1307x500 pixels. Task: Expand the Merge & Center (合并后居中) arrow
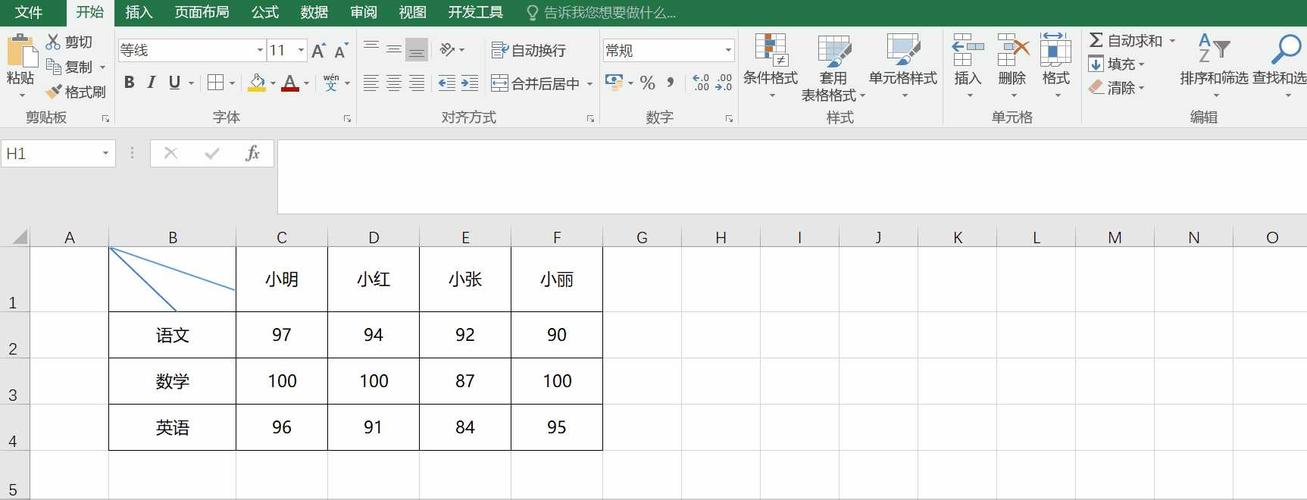[590, 84]
